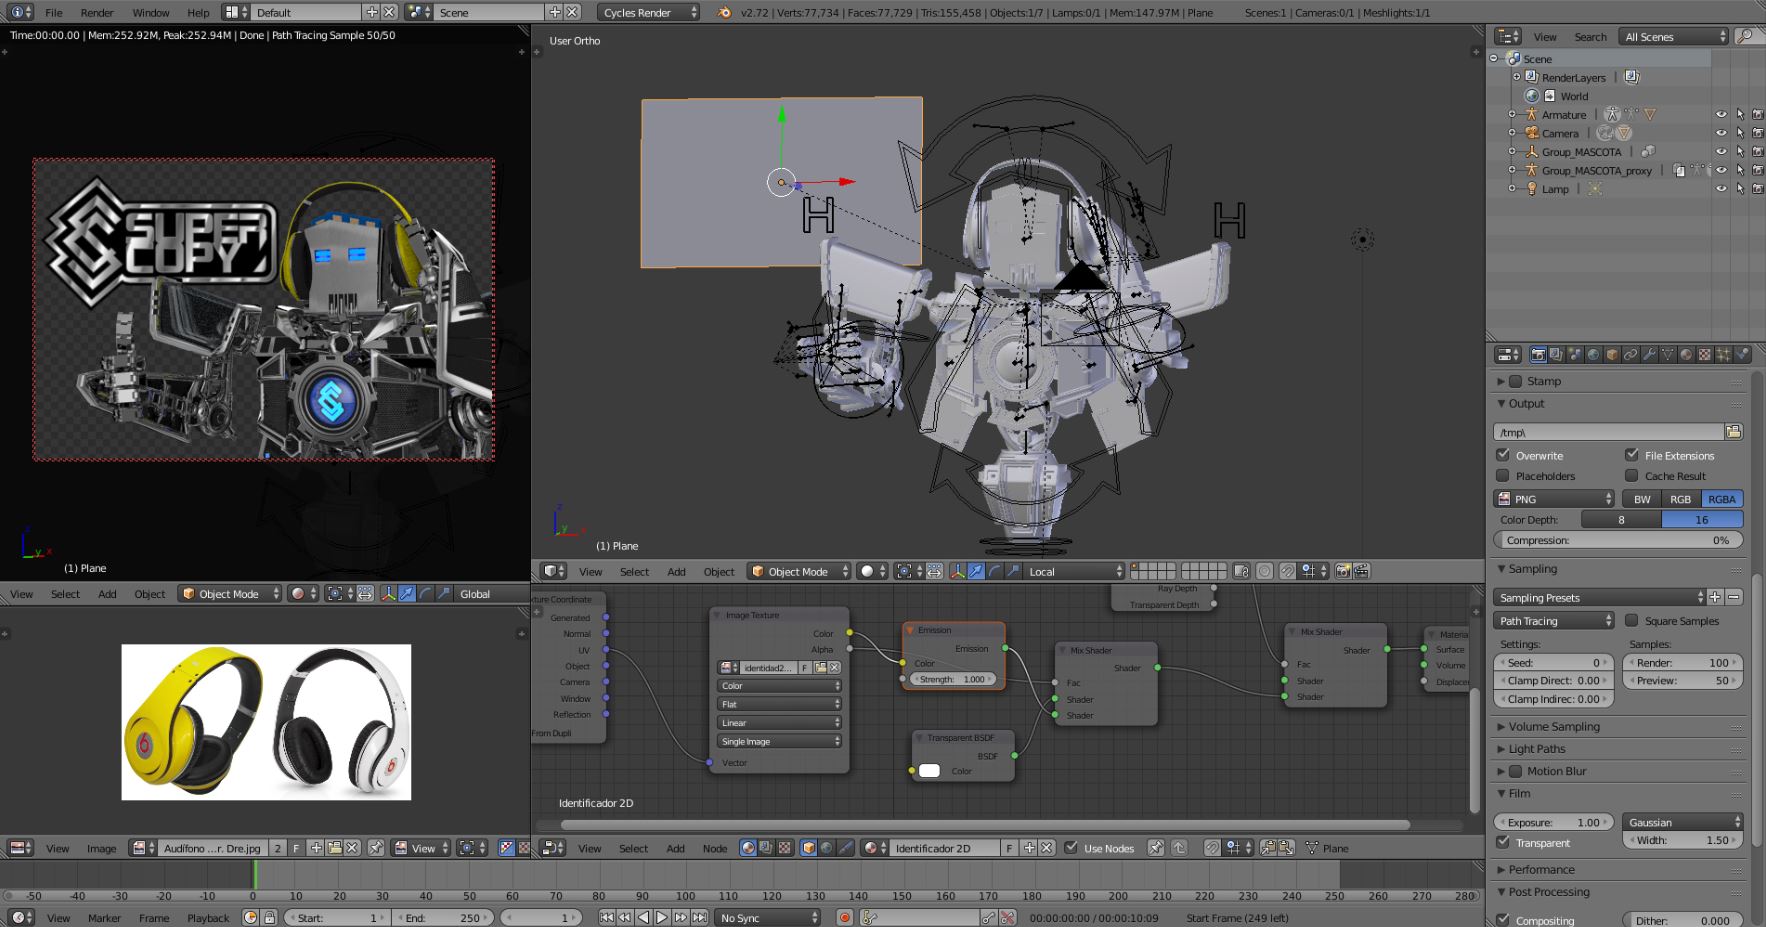Set Color Depth to 8
1766x927 pixels.
[x=1621, y=520]
